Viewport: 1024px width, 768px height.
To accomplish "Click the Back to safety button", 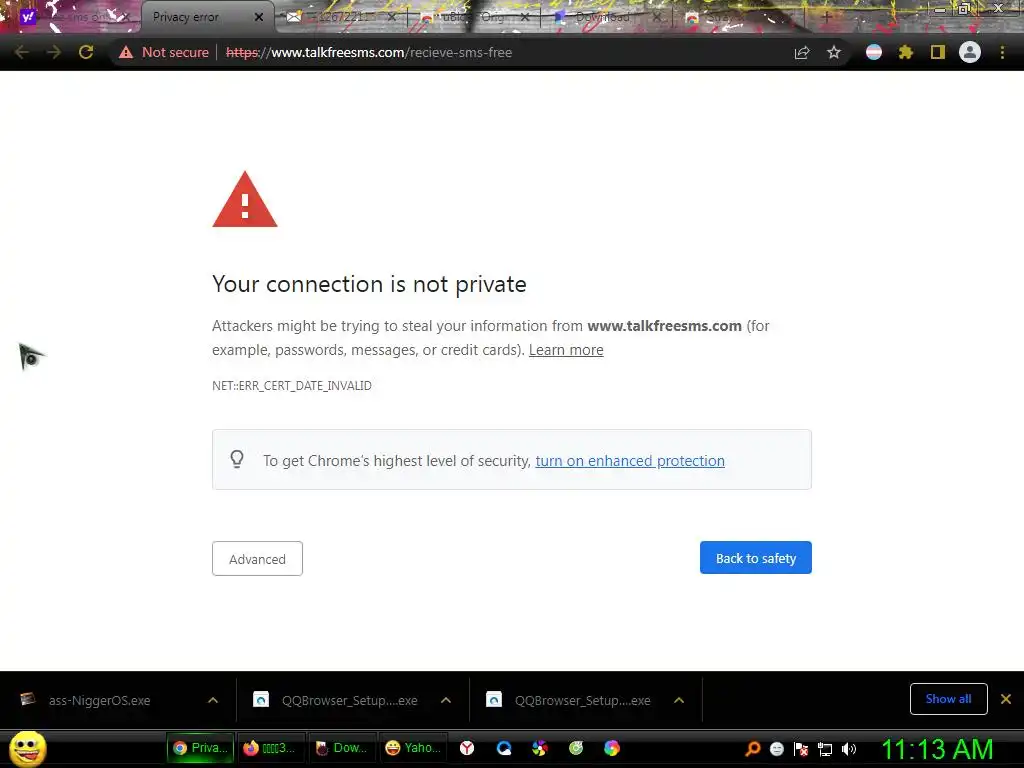I will [756, 558].
